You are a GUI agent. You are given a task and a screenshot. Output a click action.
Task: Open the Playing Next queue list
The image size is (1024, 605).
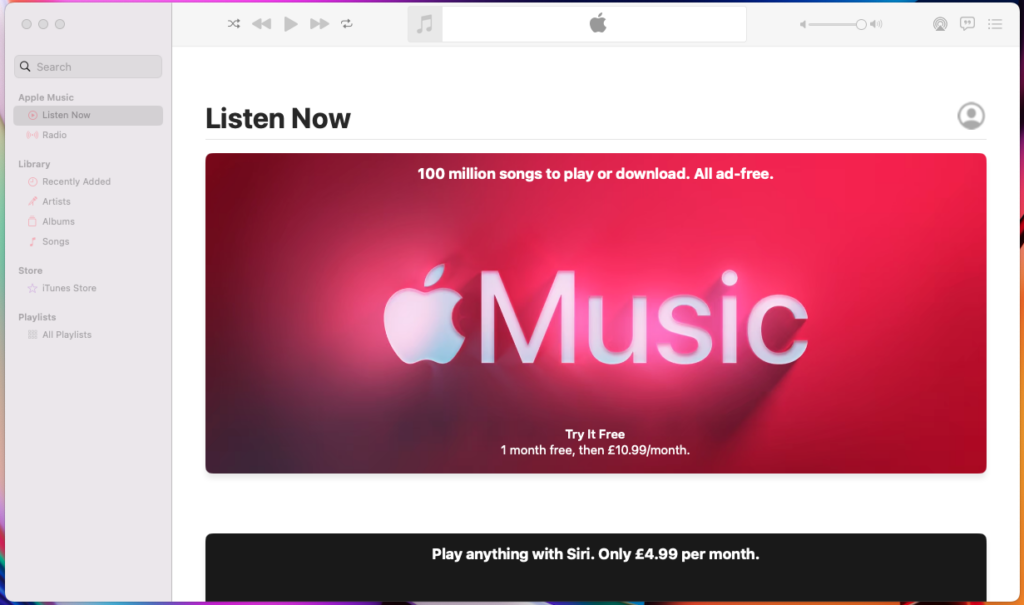(x=995, y=24)
